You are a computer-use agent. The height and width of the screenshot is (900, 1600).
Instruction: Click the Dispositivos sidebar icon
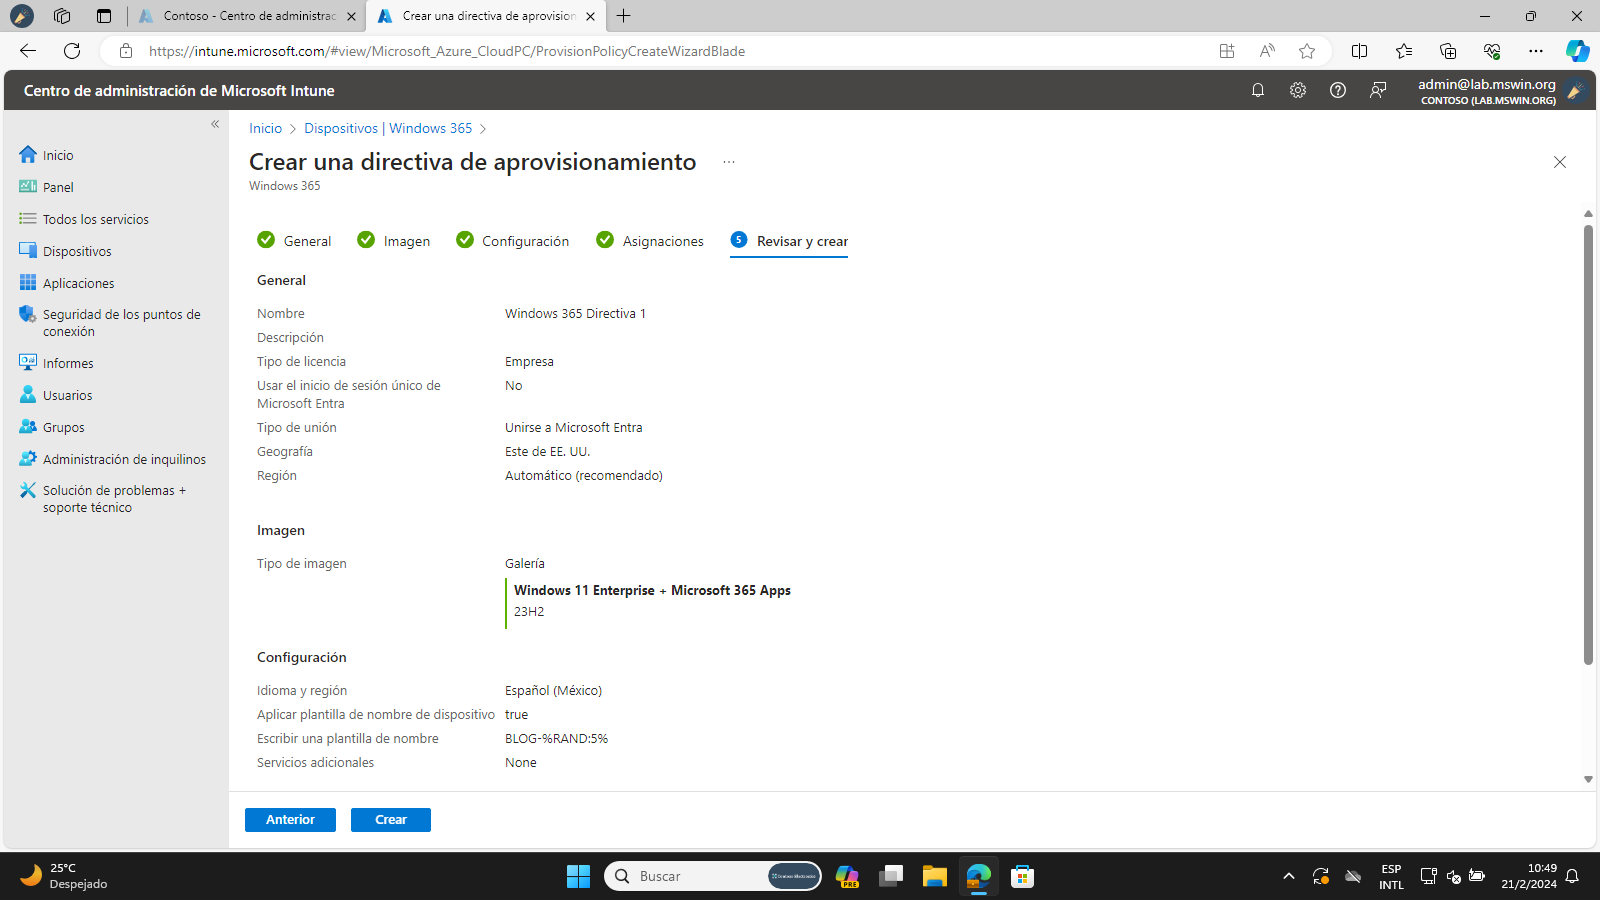[28, 251]
